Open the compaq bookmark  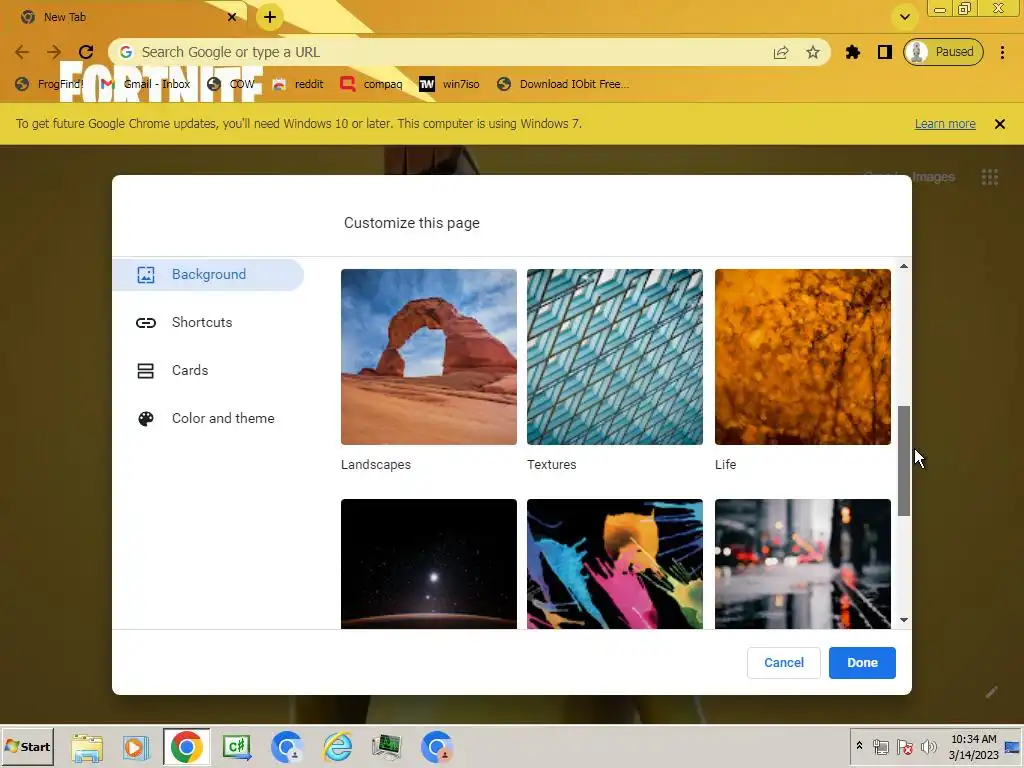[371, 84]
